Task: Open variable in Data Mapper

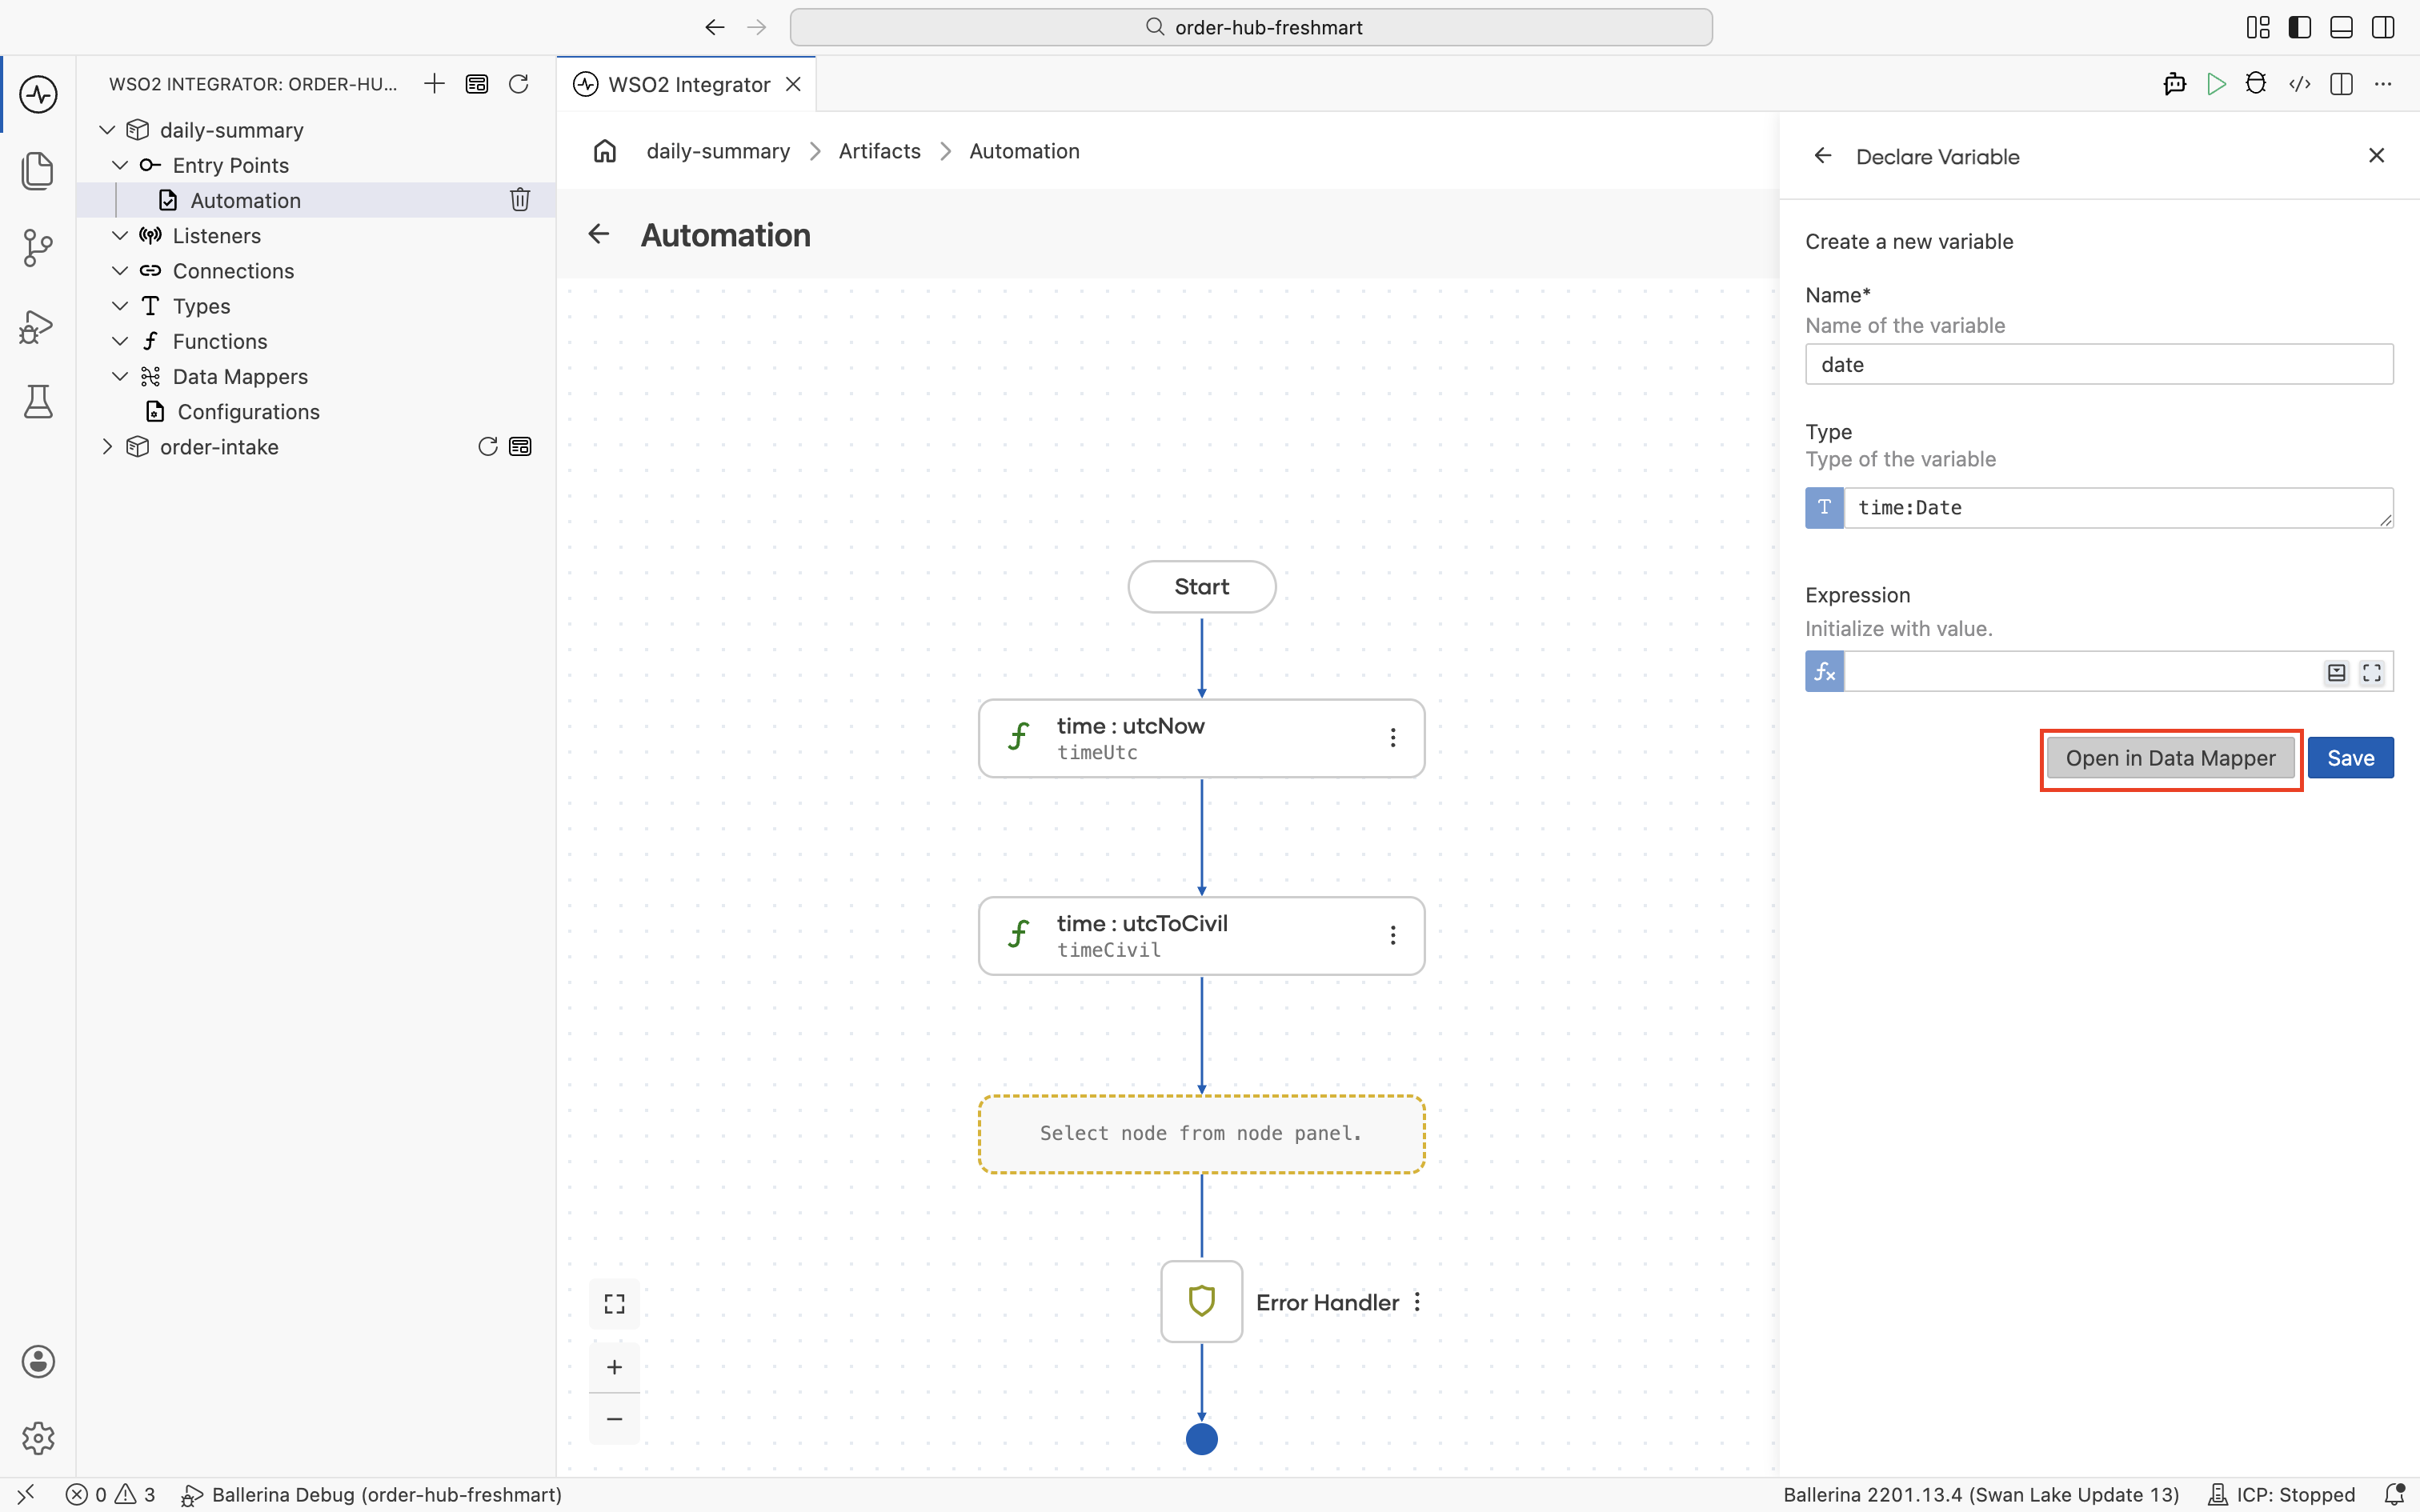Action: pyautogui.click(x=2170, y=758)
